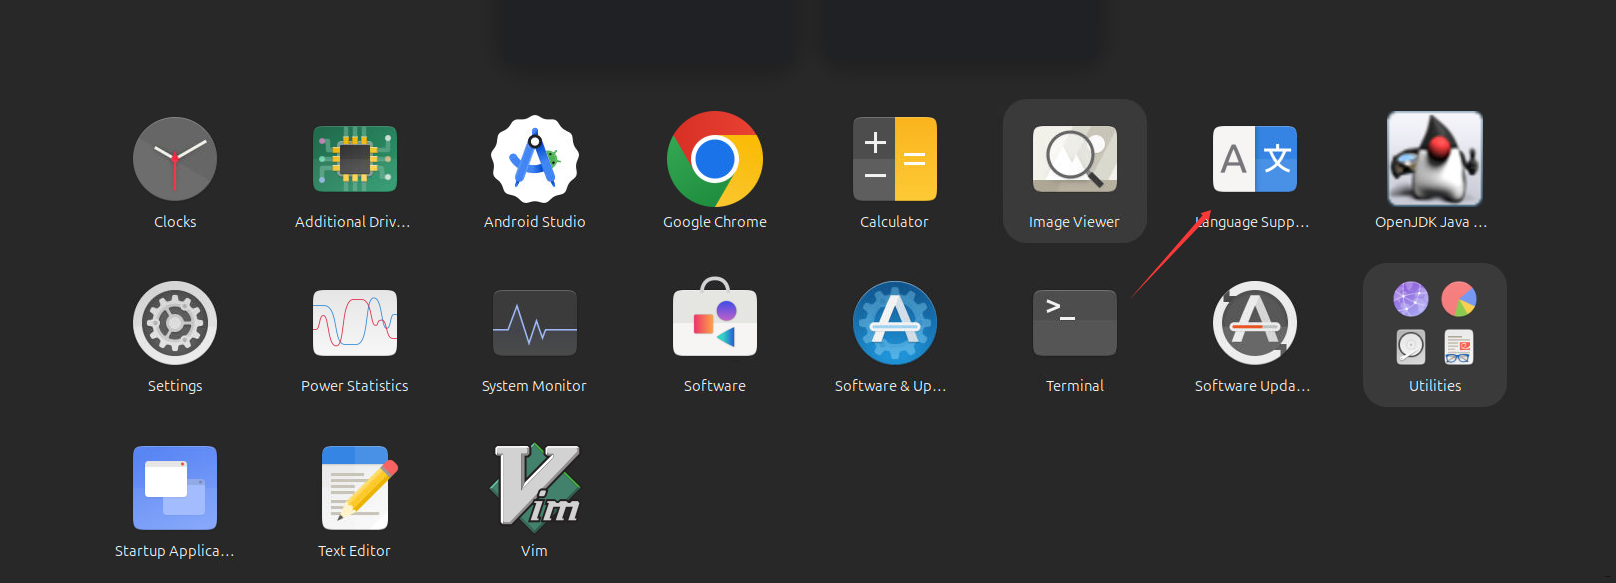The height and width of the screenshot is (583, 1616).
Task: Launch the Vim editor
Action: tap(535, 488)
